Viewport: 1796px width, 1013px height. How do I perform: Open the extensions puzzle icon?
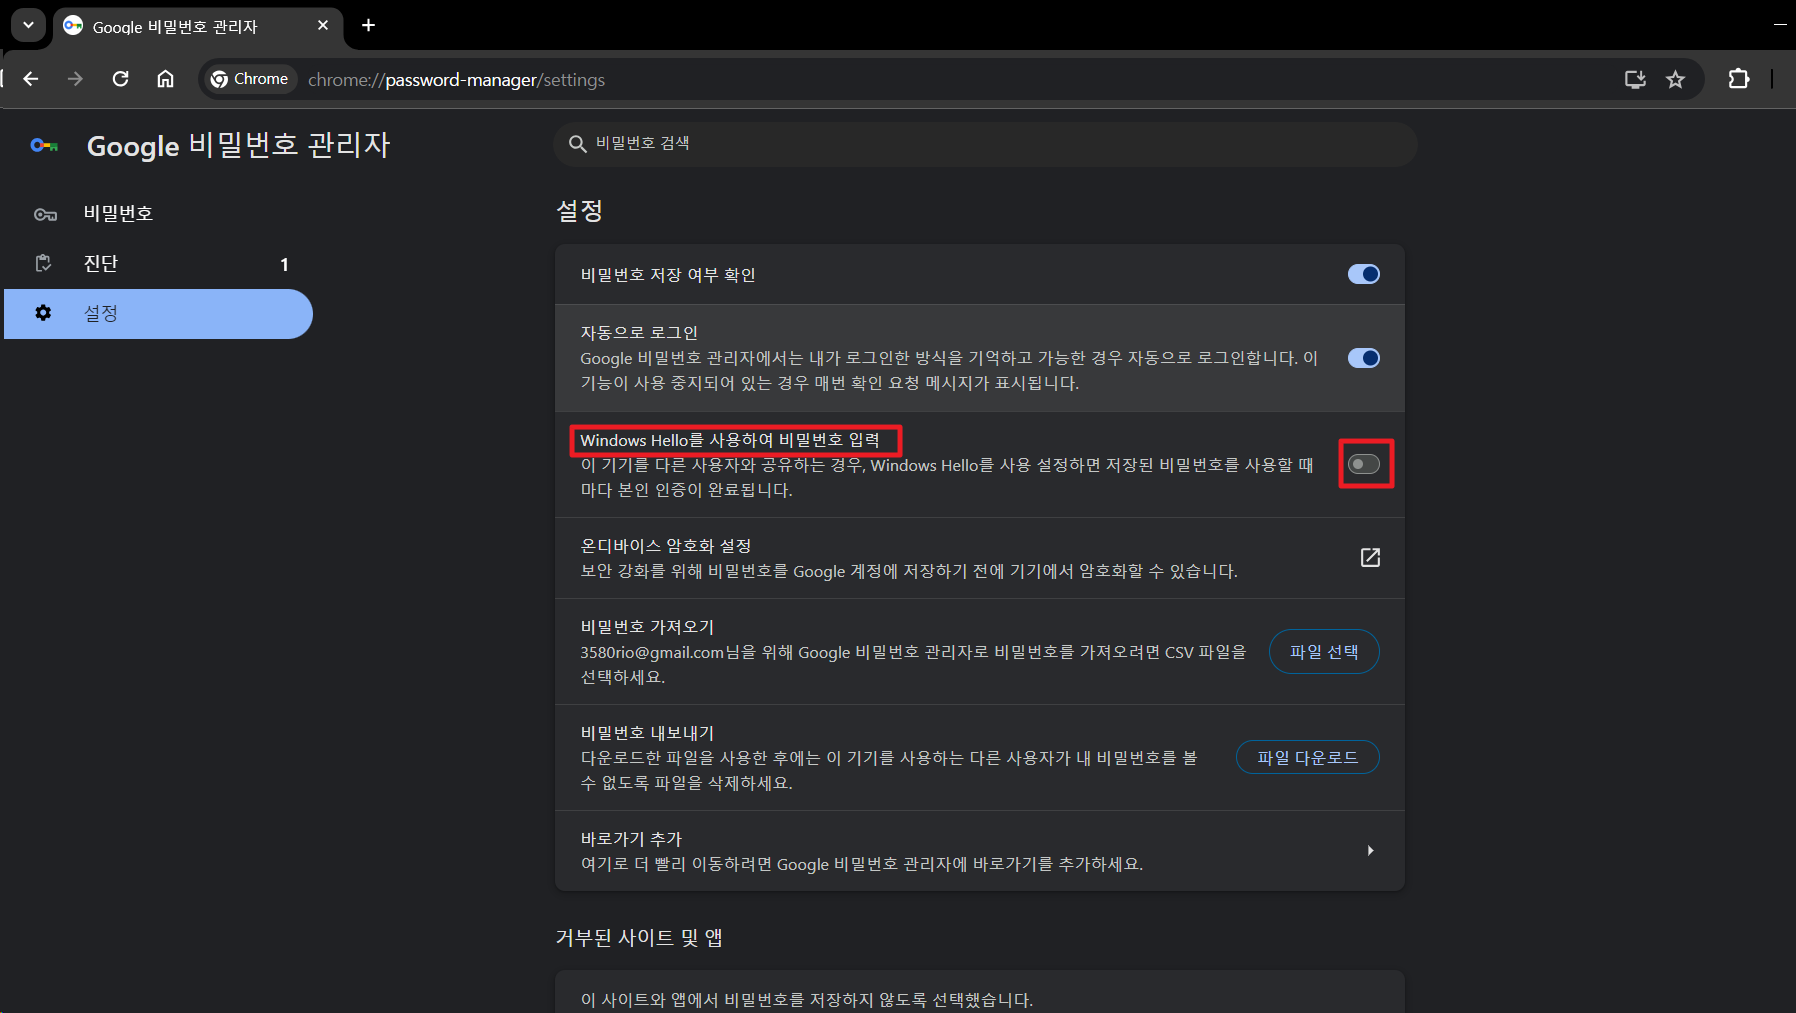pos(1739,79)
